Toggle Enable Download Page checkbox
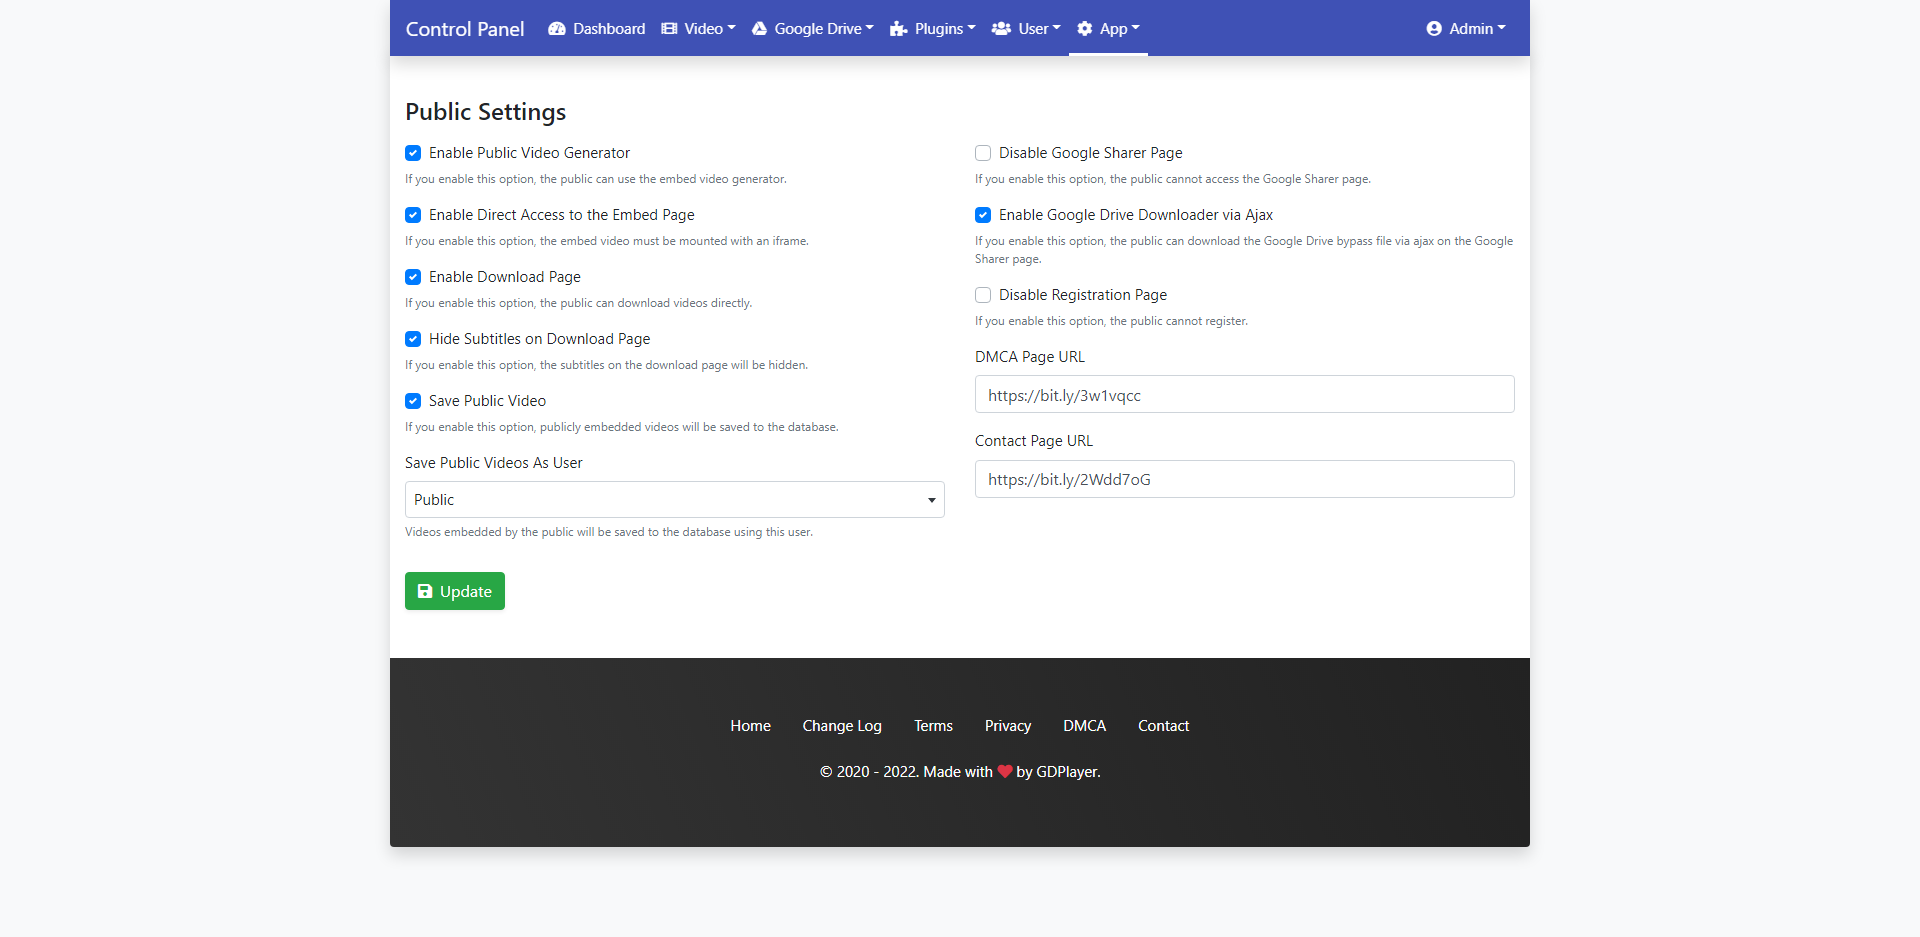This screenshot has width=1920, height=937. pos(413,277)
